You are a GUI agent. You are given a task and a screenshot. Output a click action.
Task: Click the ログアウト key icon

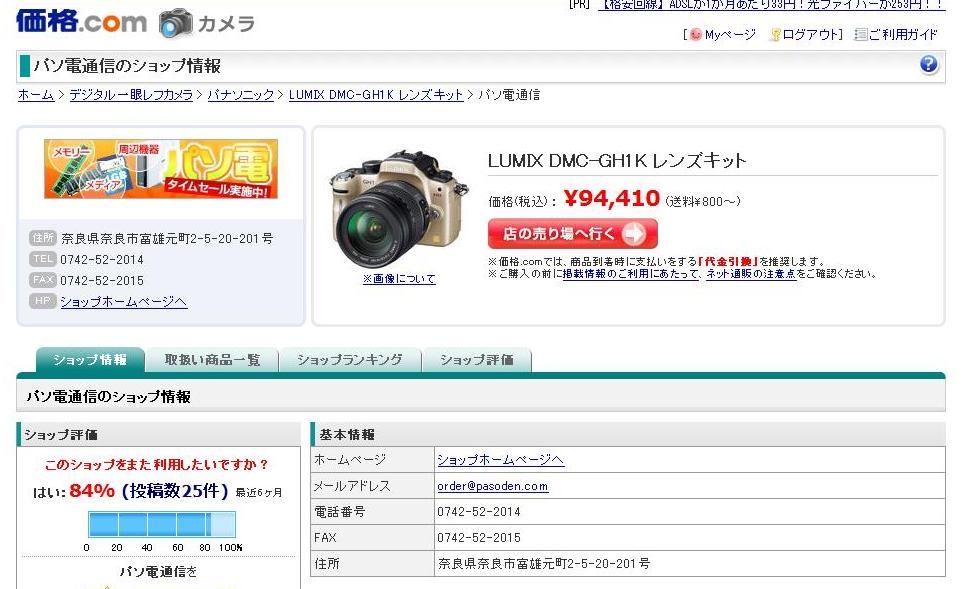[x=775, y=35]
